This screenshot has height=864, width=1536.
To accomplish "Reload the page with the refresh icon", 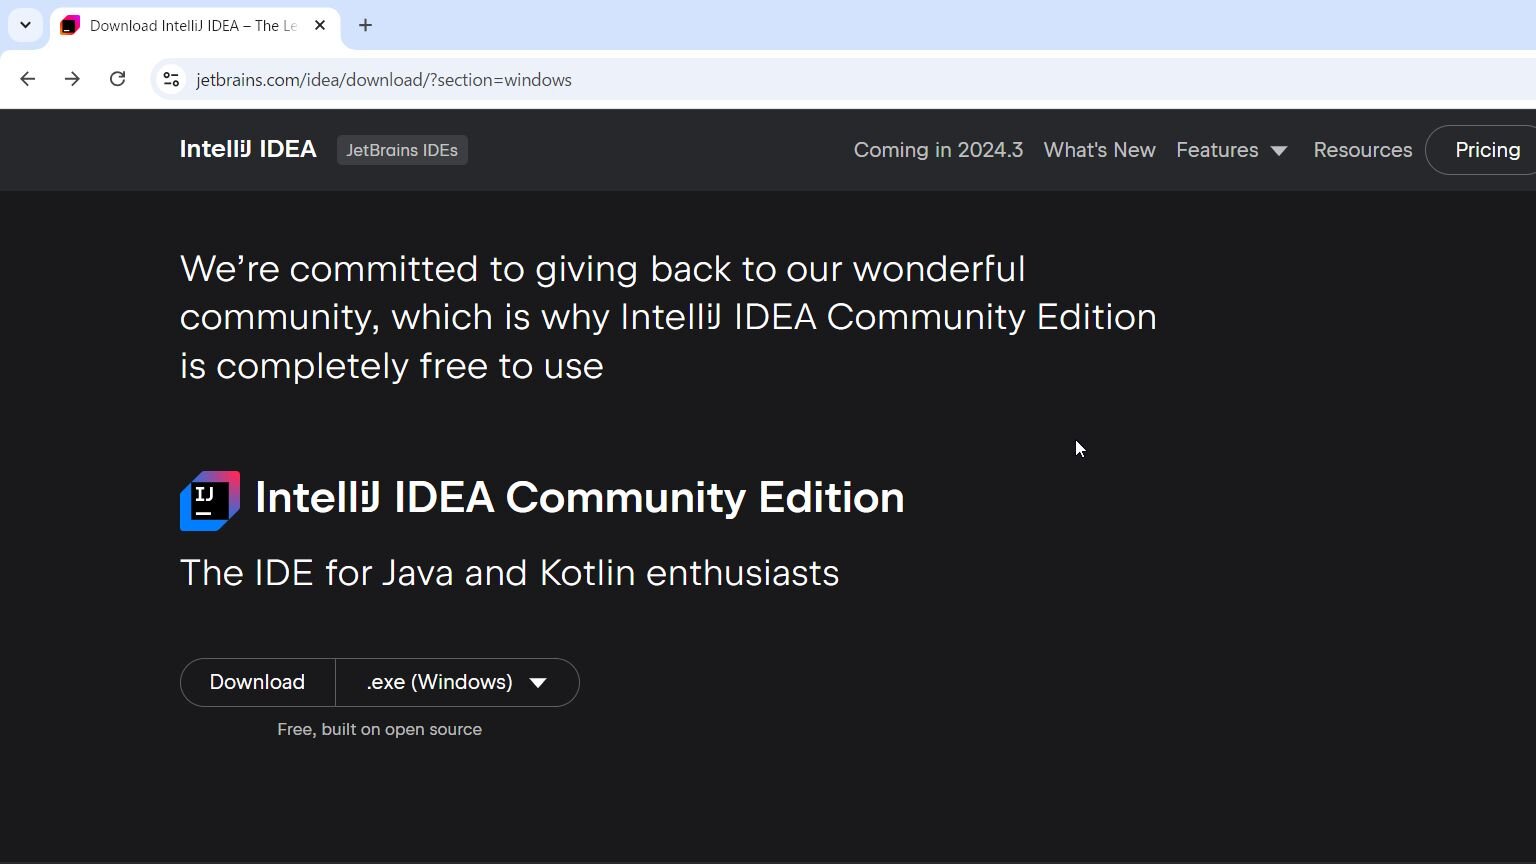I will [117, 79].
